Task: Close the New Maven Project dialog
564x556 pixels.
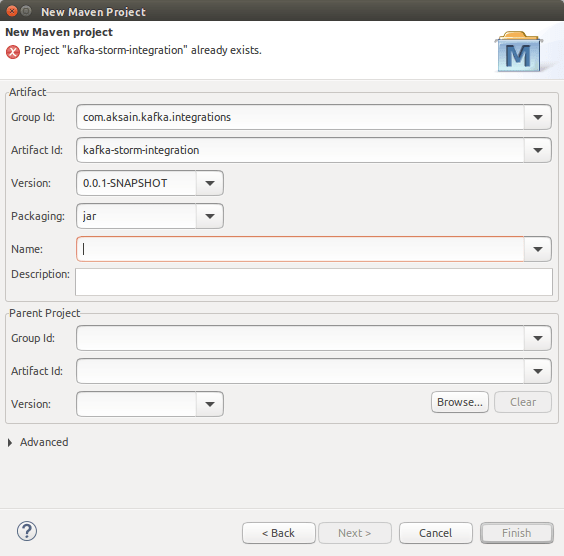Action: [12, 11]
